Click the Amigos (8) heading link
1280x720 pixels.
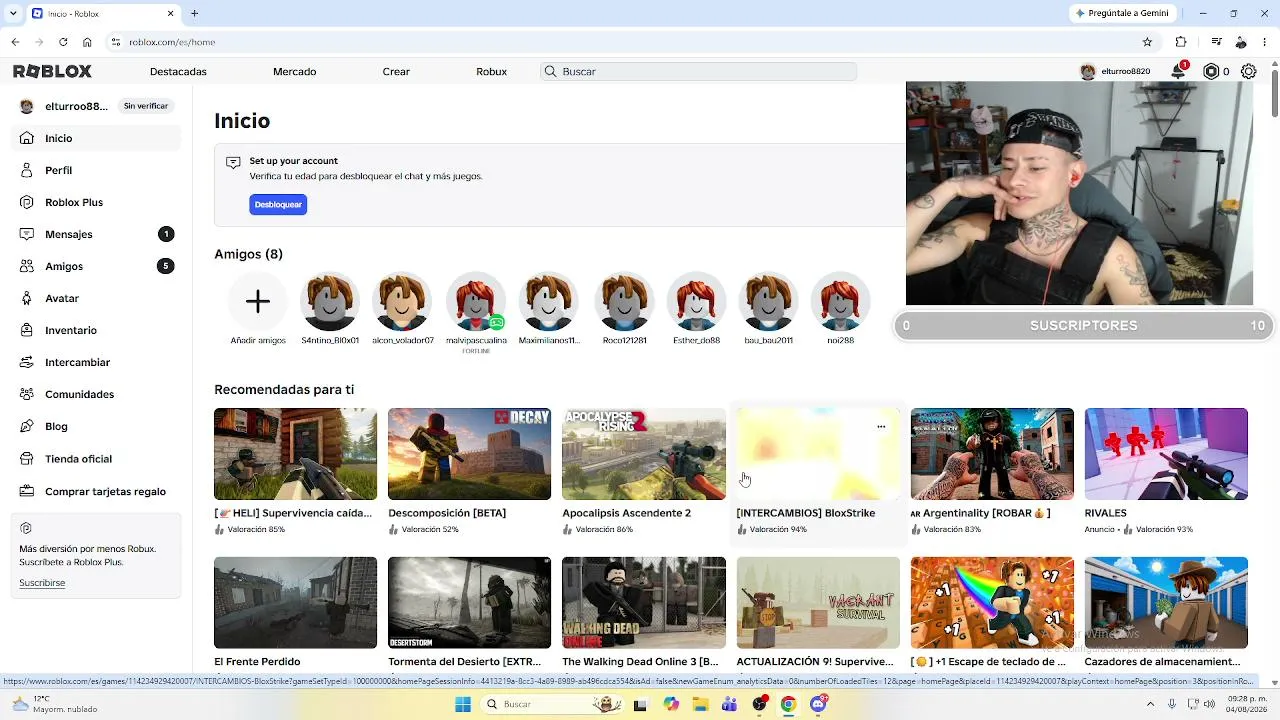(x=248, y=254)
